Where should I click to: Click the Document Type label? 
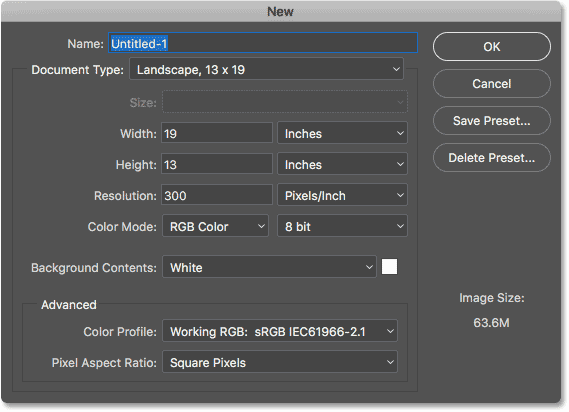click(x=78, y=70)
